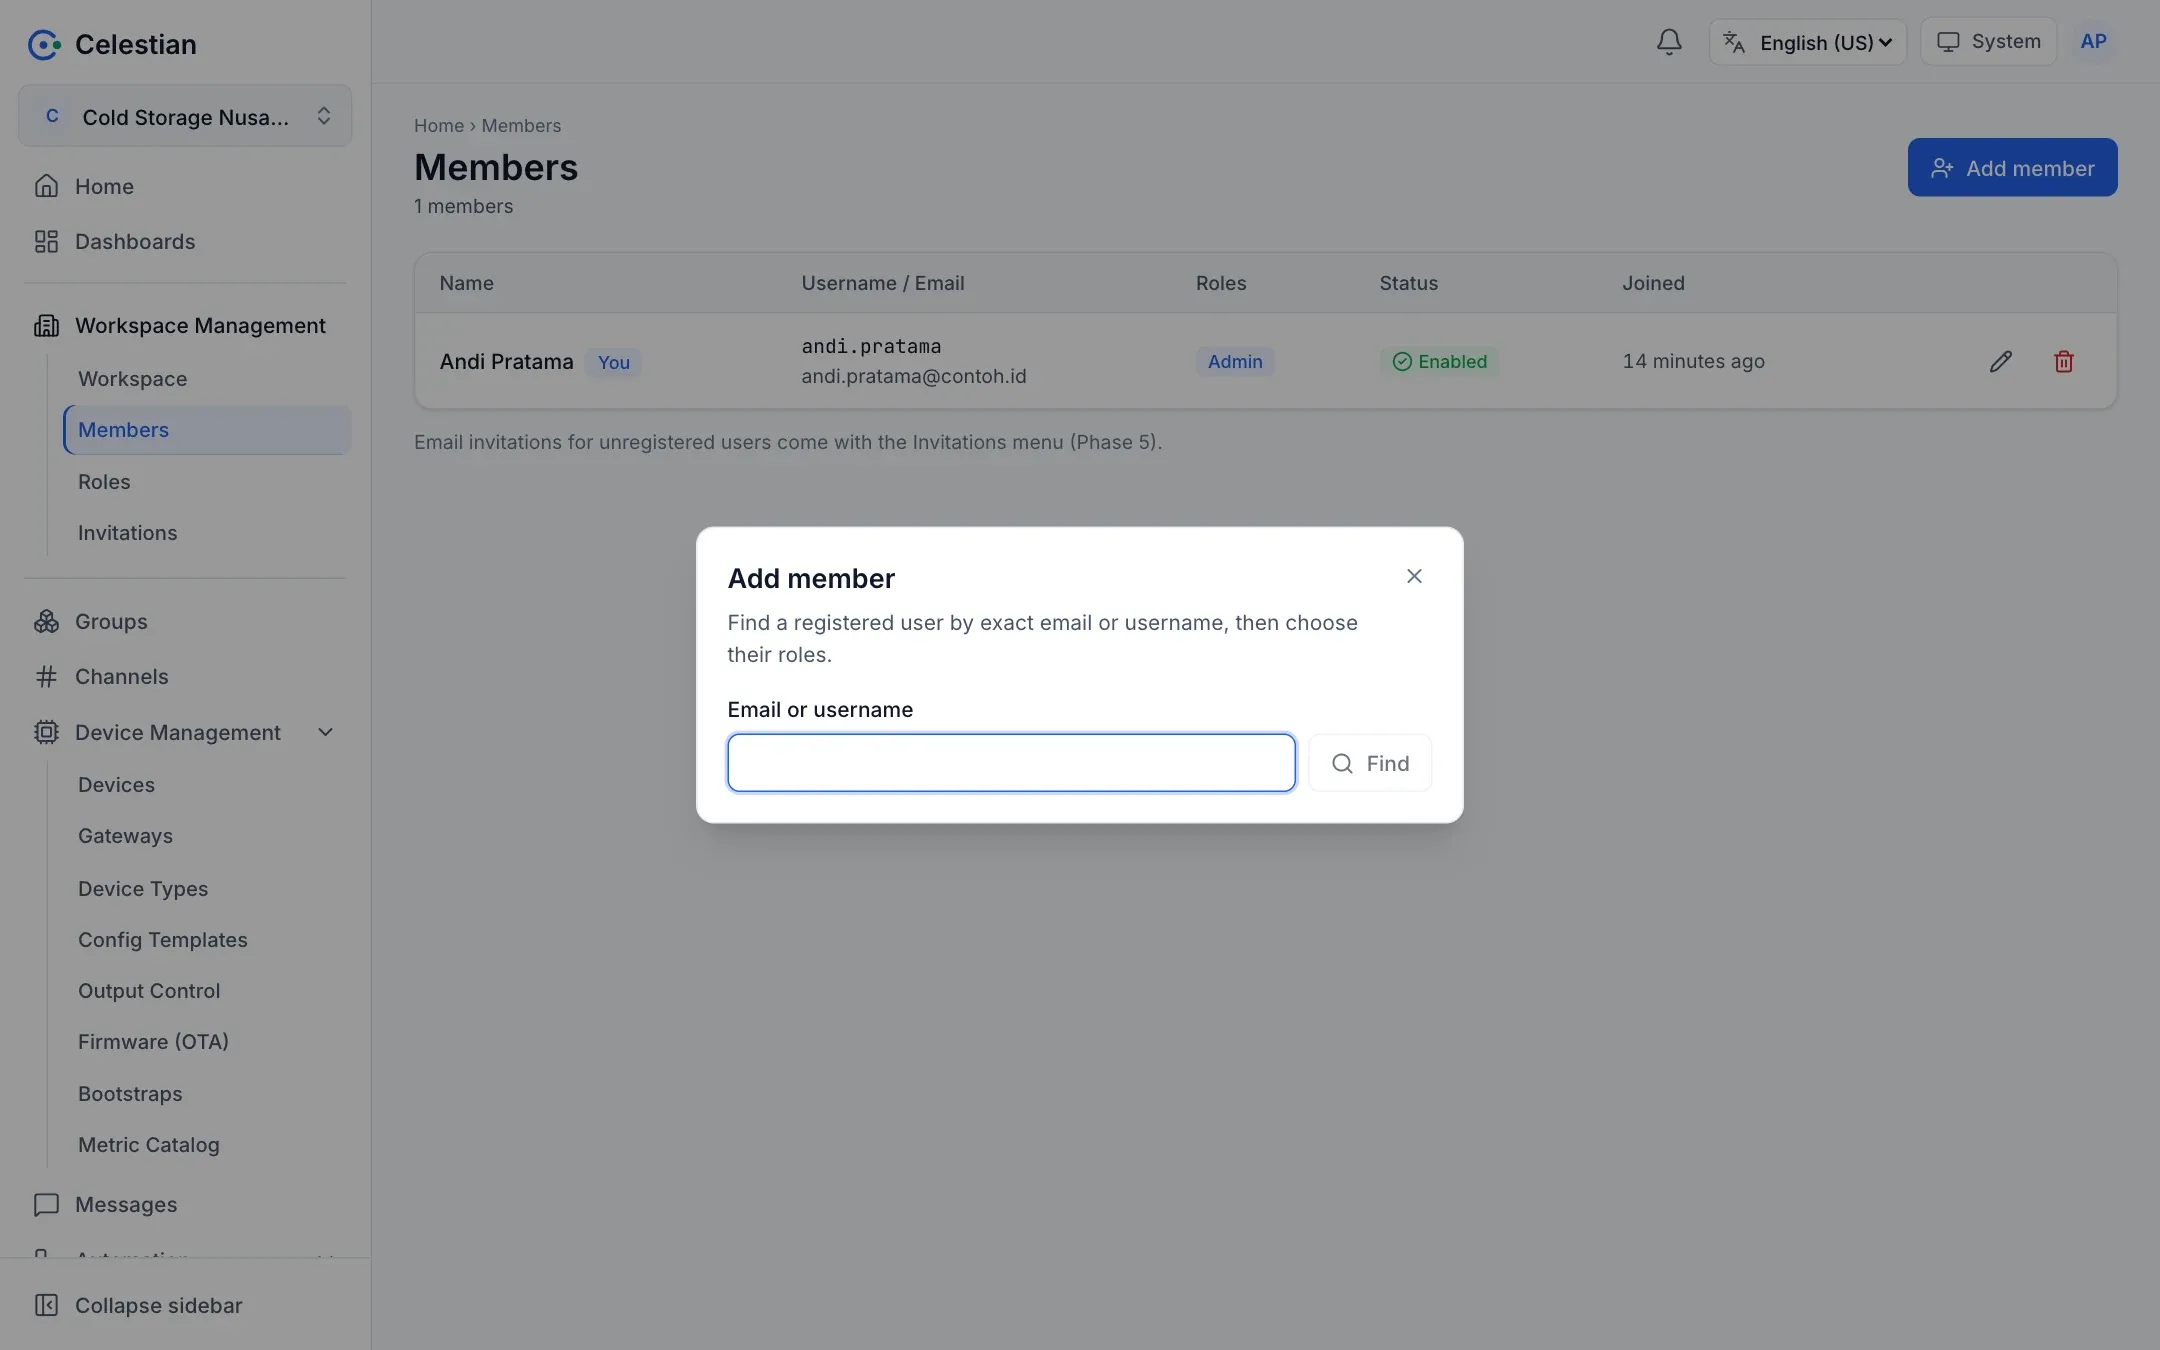Click the Messages chat icon

[46, 1204]
